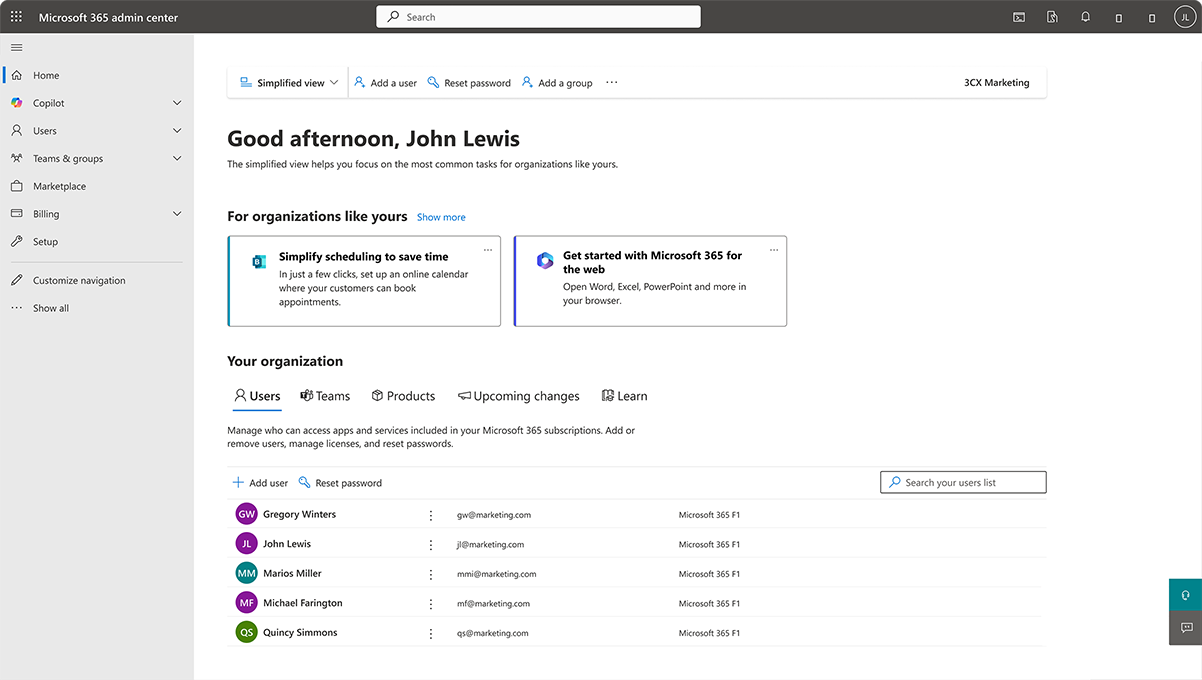Switch to the Teams tab
This screenshot has width=1202, height=680.
(x=325, y=396)
